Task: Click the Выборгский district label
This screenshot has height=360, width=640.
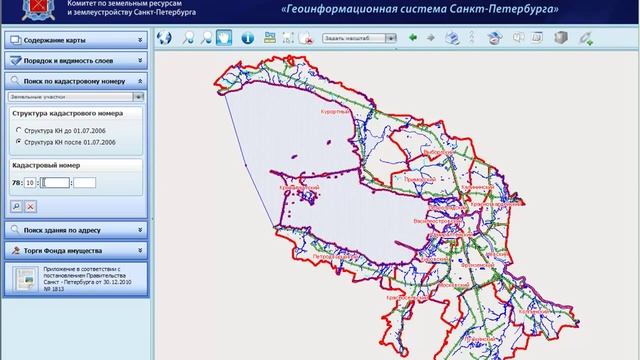Action: tap(438, 152)
